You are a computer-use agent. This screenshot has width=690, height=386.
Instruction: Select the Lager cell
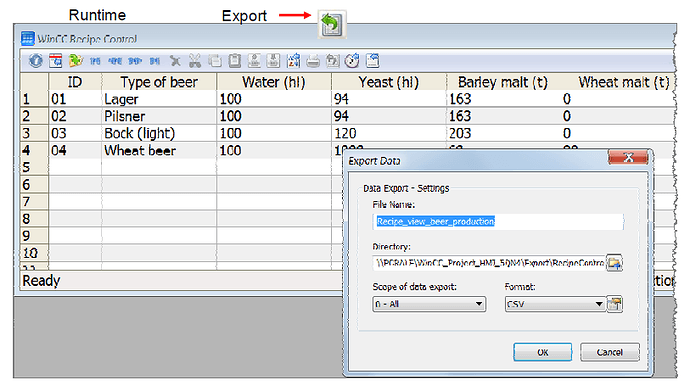159,99
